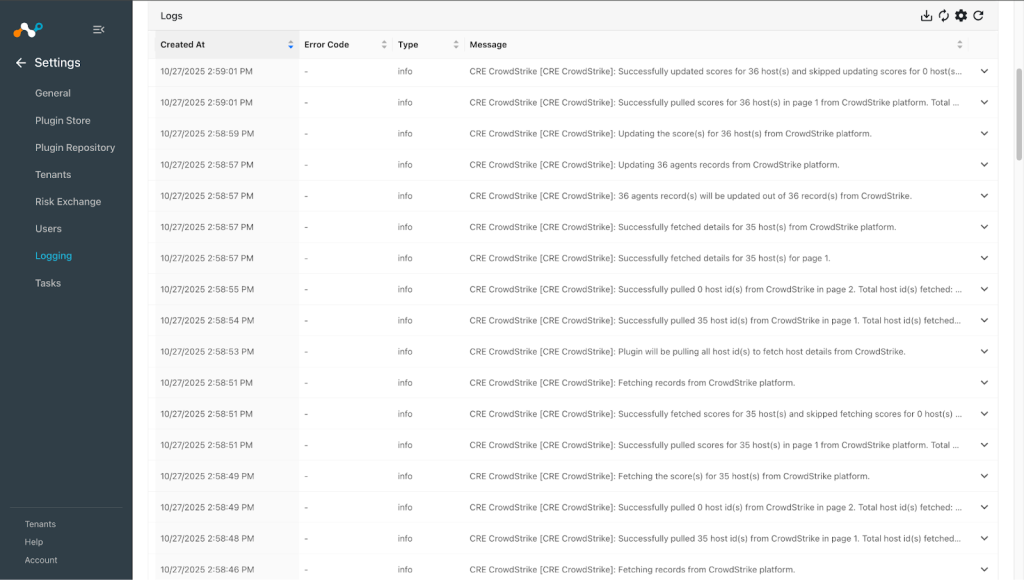This screenshot has width=1024, height=580.
Task: Reload logs with refresh icon
Action: coord(978,16)
